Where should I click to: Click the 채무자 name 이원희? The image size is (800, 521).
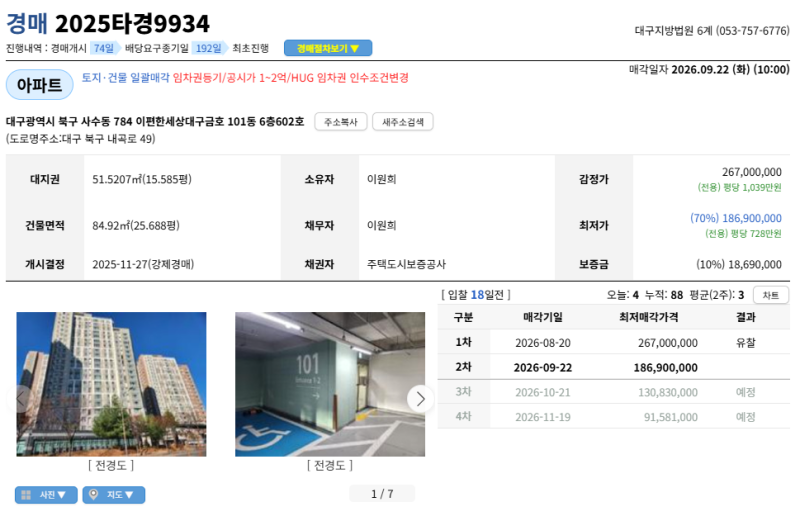click(382, 226)
